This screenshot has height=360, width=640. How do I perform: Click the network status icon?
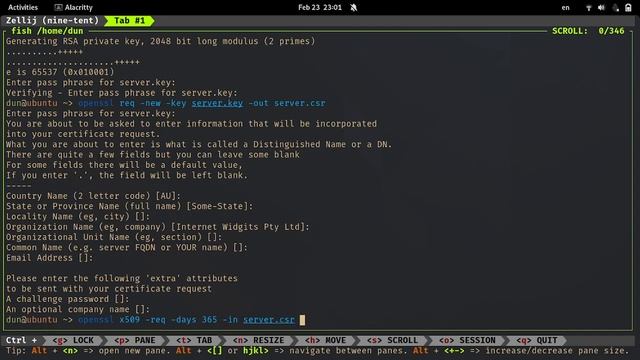click(589, 8)
